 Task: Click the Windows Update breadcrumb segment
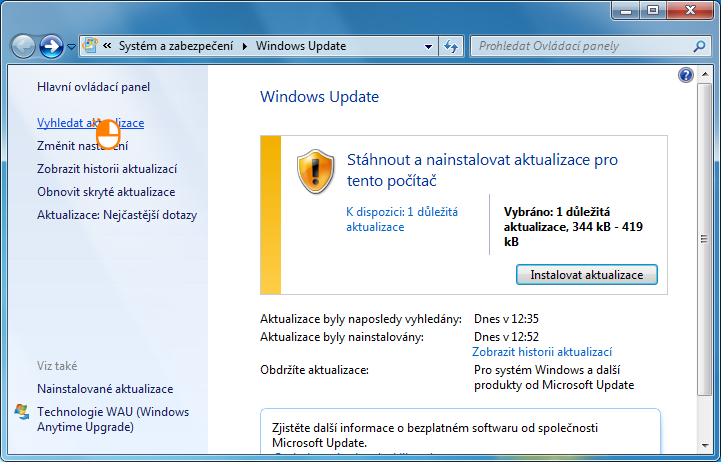(x=301, y=46)
